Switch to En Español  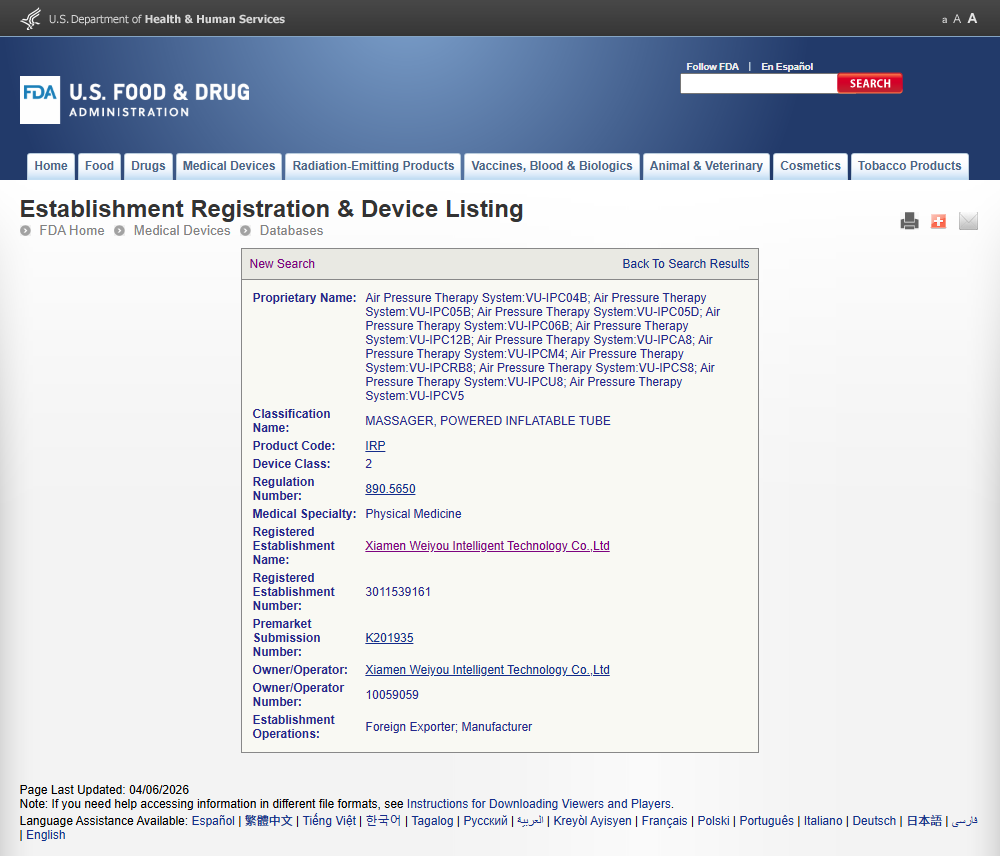click(x=787, y=66)
